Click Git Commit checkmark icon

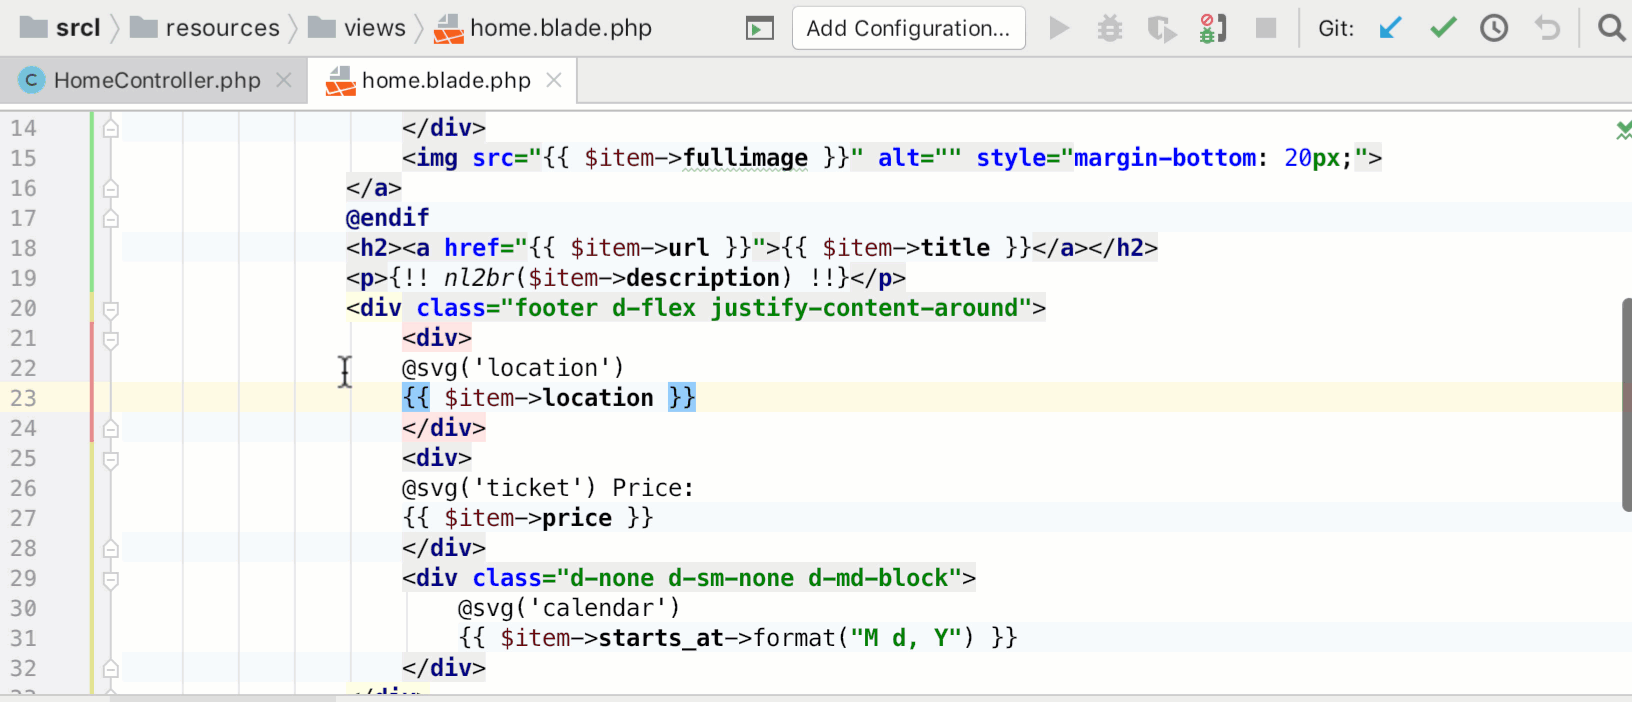1443,28
